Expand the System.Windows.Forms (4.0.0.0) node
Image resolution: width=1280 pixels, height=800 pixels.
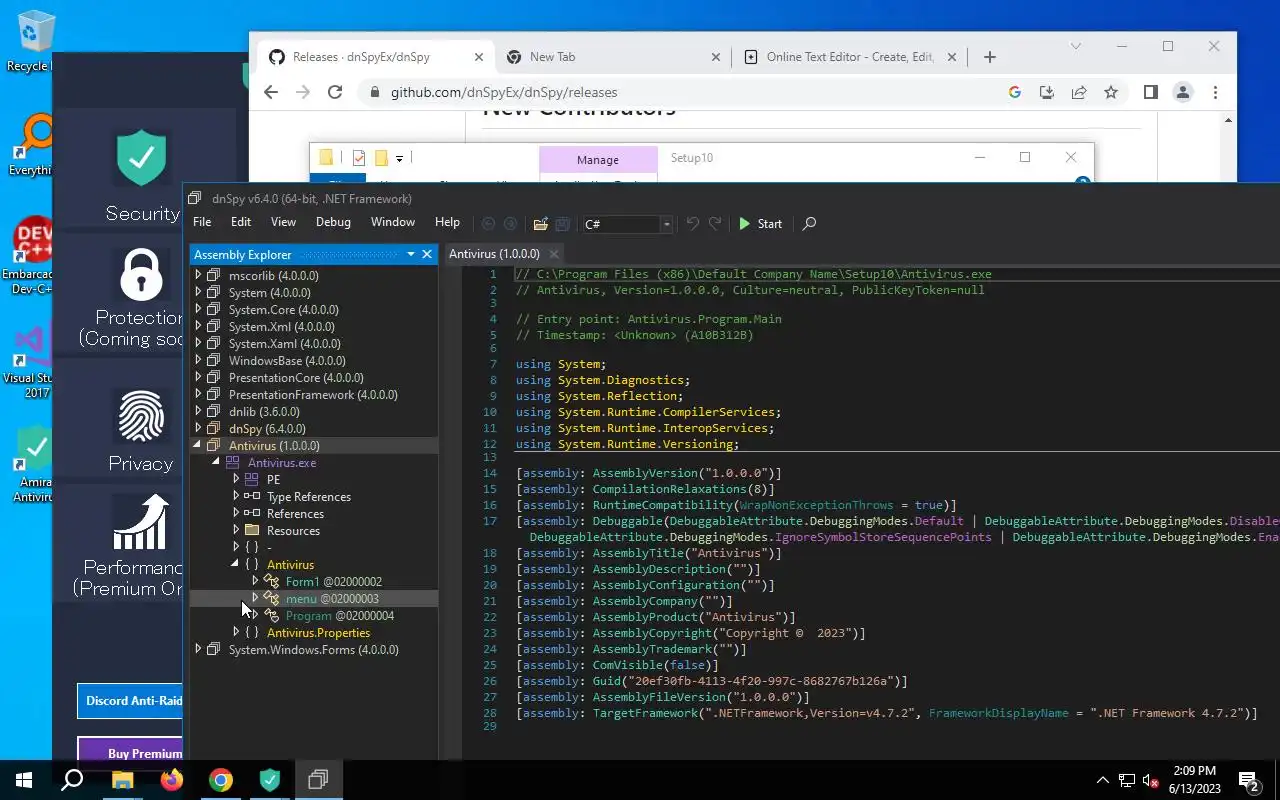pyautogui.click(x=198, y=649)
